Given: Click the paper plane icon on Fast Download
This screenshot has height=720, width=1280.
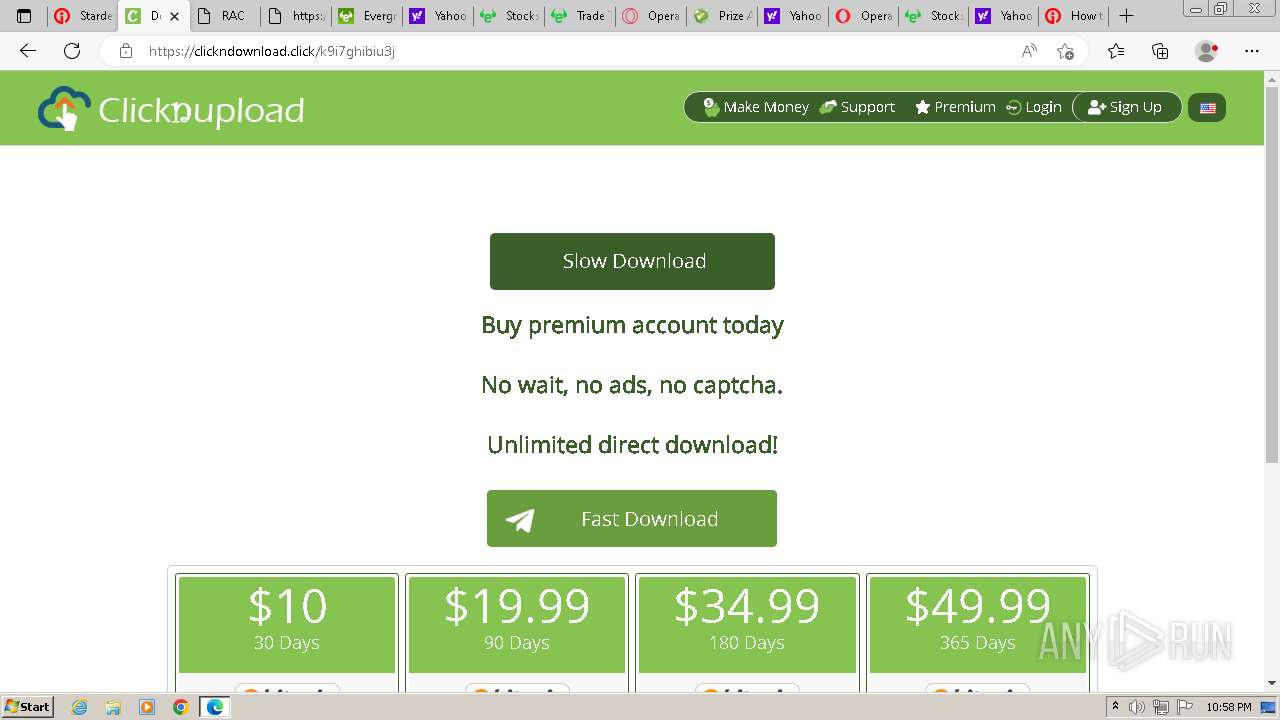Looking at the screenshot, I should tap(520, 519).
